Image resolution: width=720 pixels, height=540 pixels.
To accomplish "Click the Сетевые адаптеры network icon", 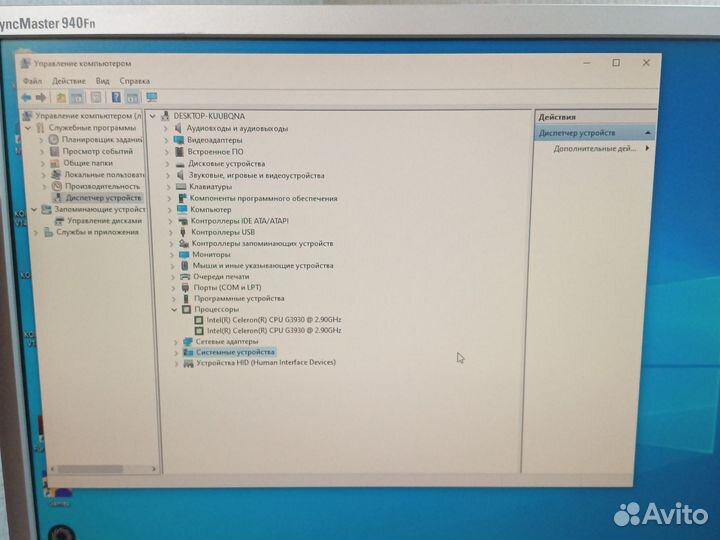I will (187, 342).
